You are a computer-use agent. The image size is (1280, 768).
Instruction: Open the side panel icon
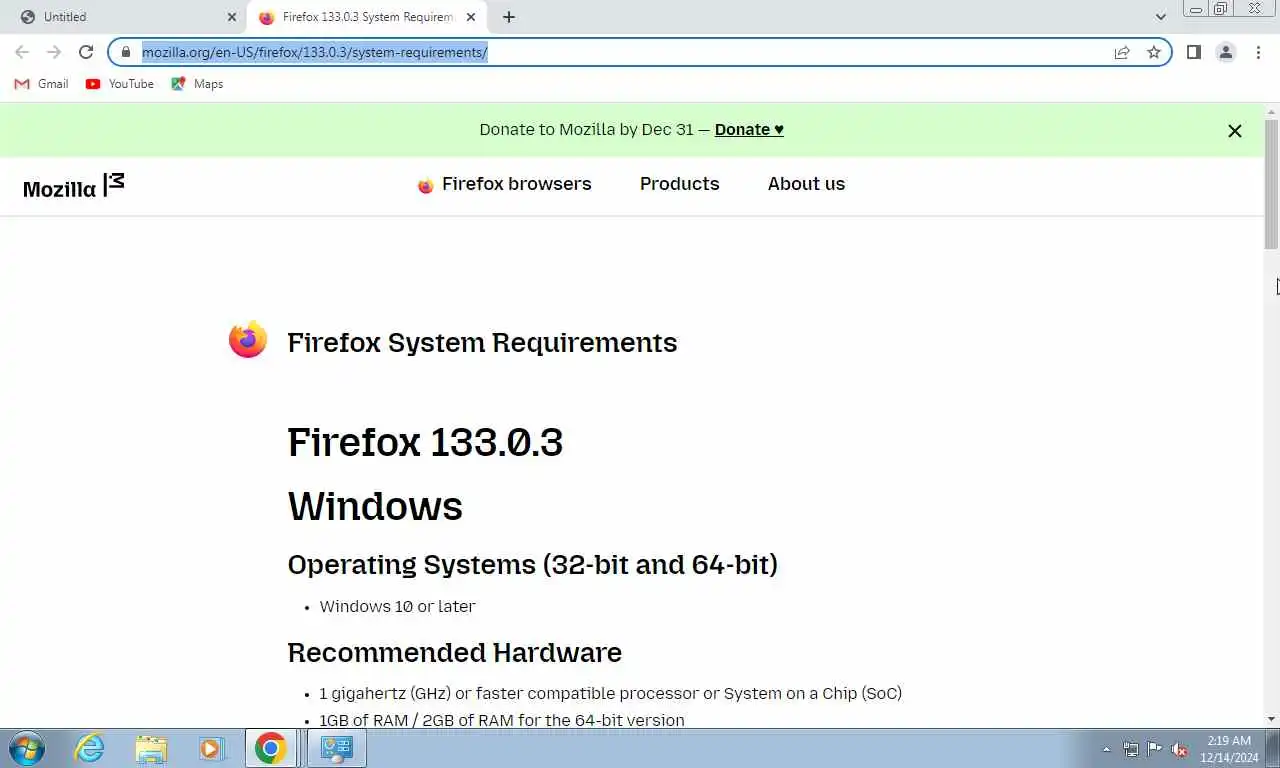pos(1193,52)
